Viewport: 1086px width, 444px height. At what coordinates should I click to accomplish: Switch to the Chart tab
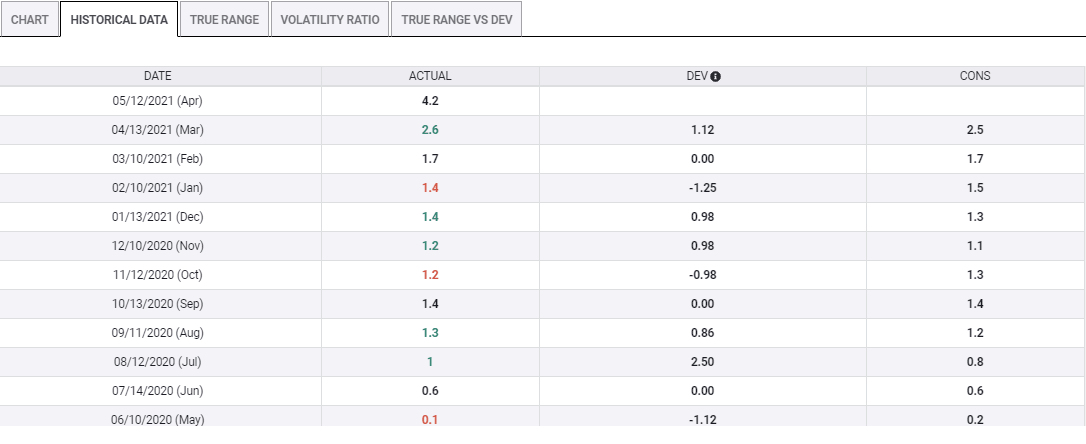click(30, 20)
